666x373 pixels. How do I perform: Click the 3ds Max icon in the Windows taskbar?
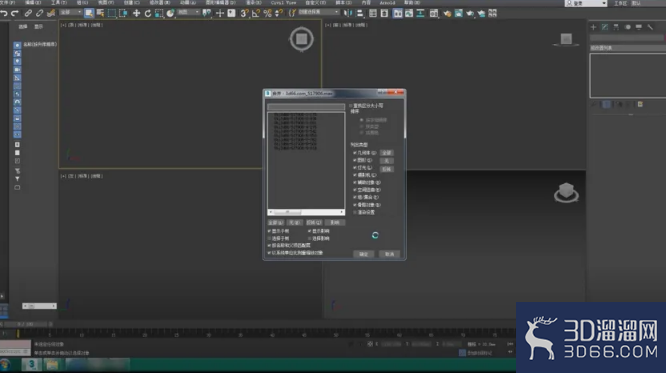31,365
